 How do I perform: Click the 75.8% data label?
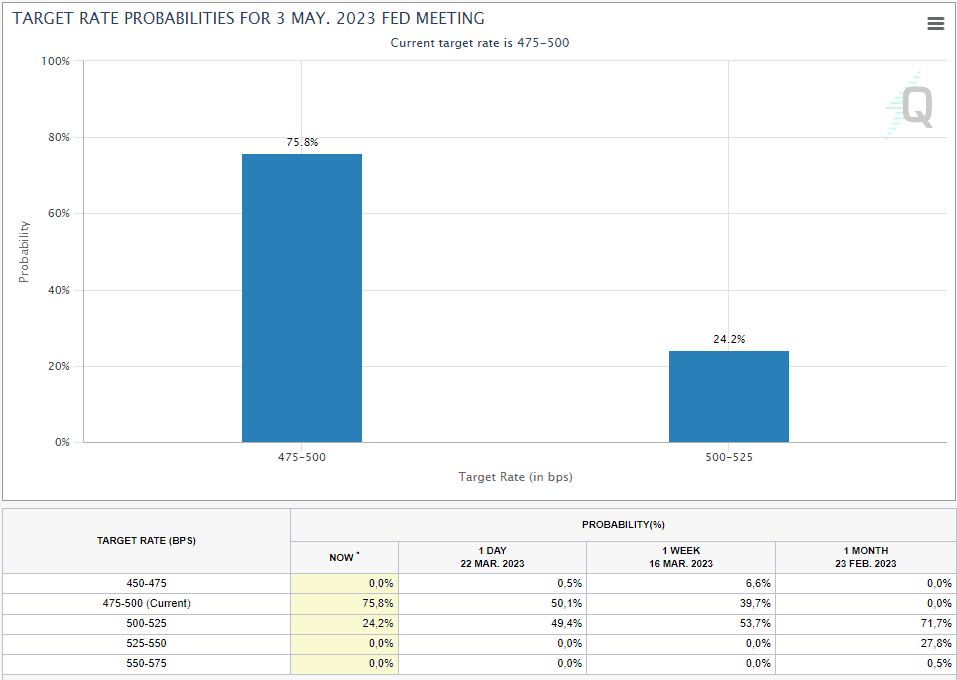[301, 143]
